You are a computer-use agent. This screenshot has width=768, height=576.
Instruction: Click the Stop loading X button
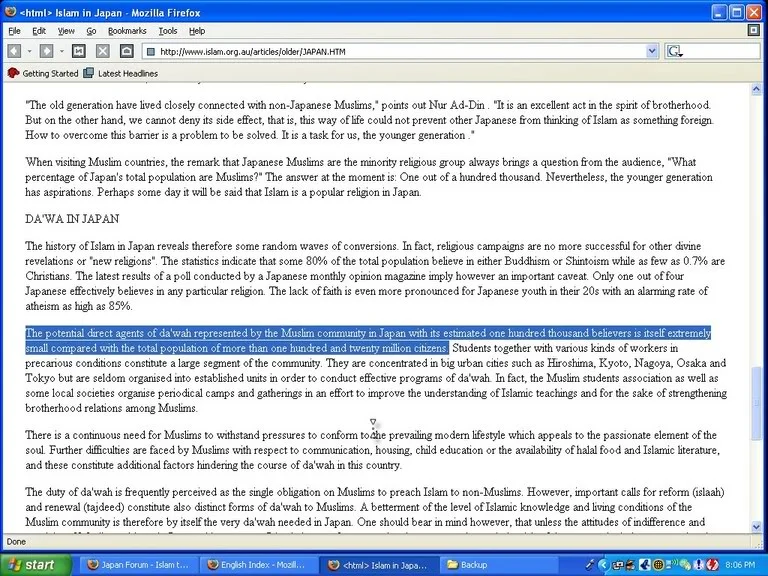tap(102, 51)
